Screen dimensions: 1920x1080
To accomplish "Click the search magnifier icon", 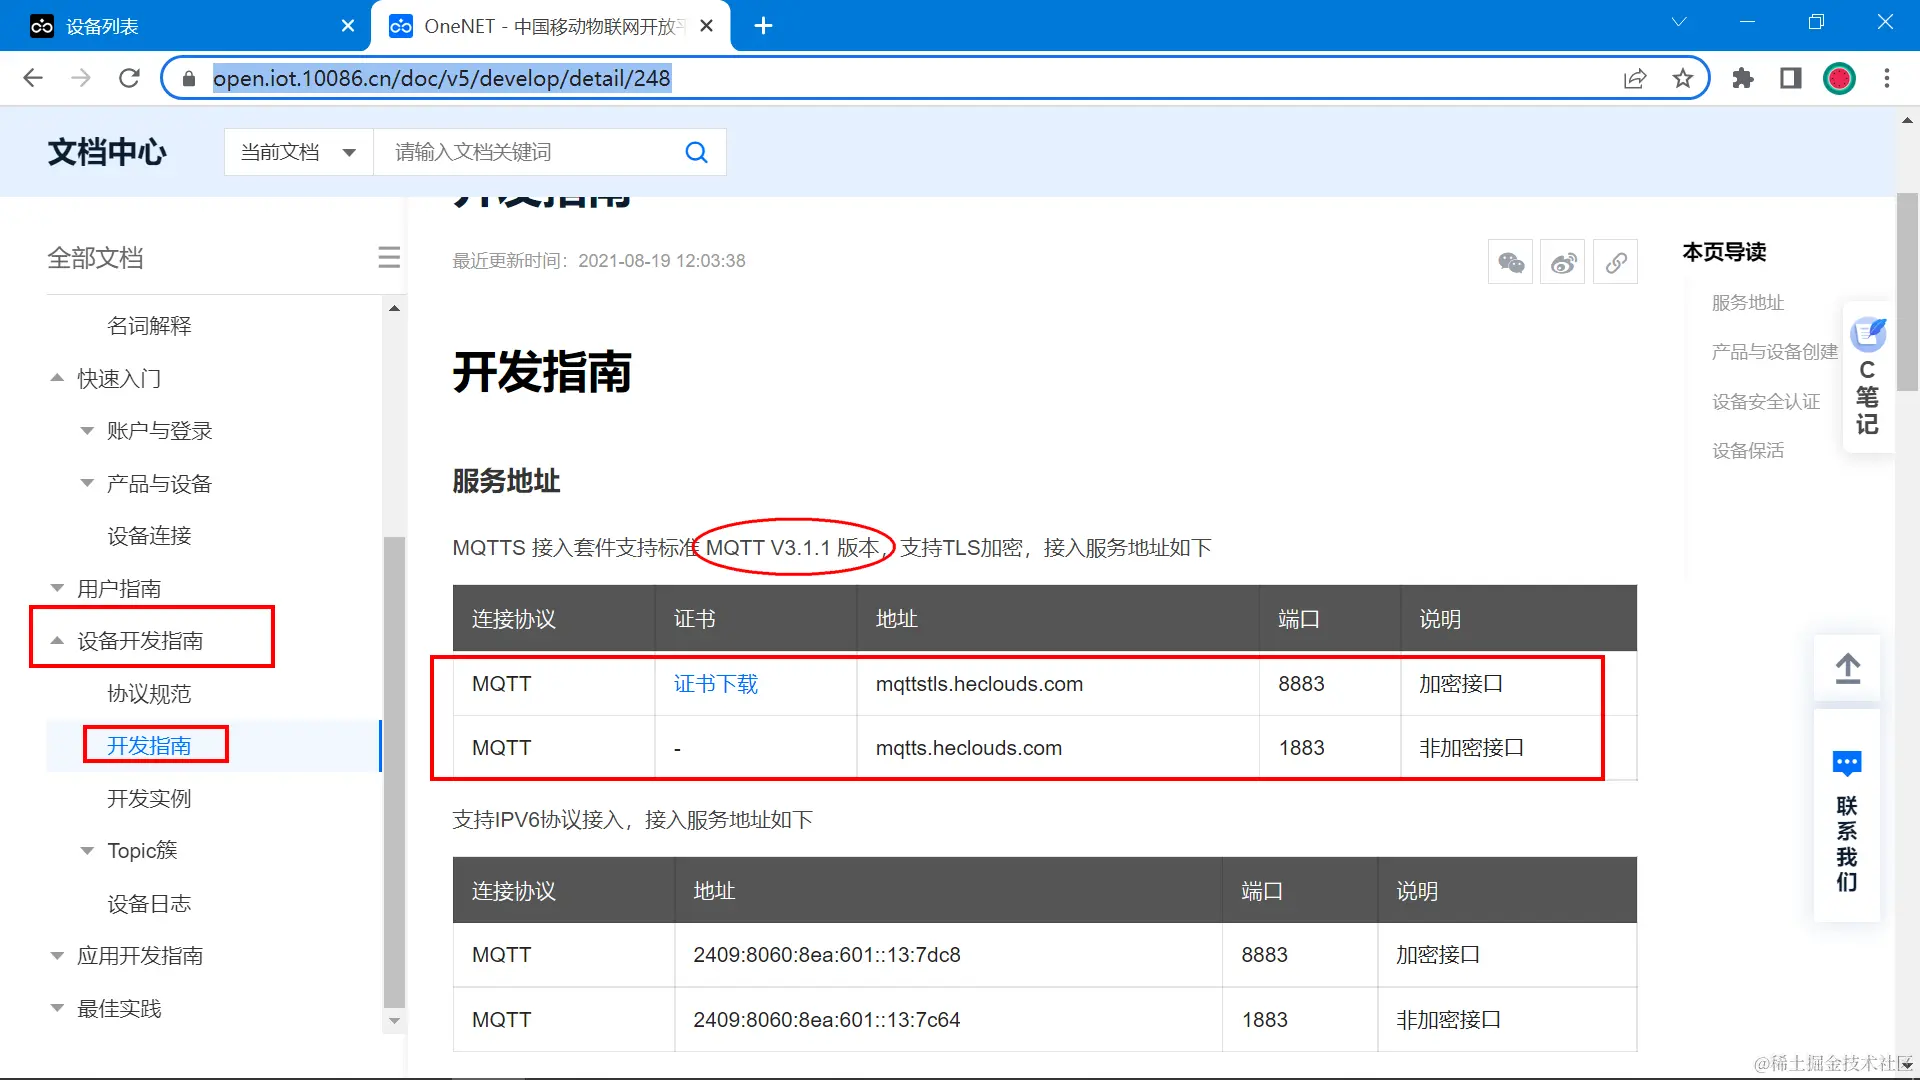I will [x=696, y=152].
